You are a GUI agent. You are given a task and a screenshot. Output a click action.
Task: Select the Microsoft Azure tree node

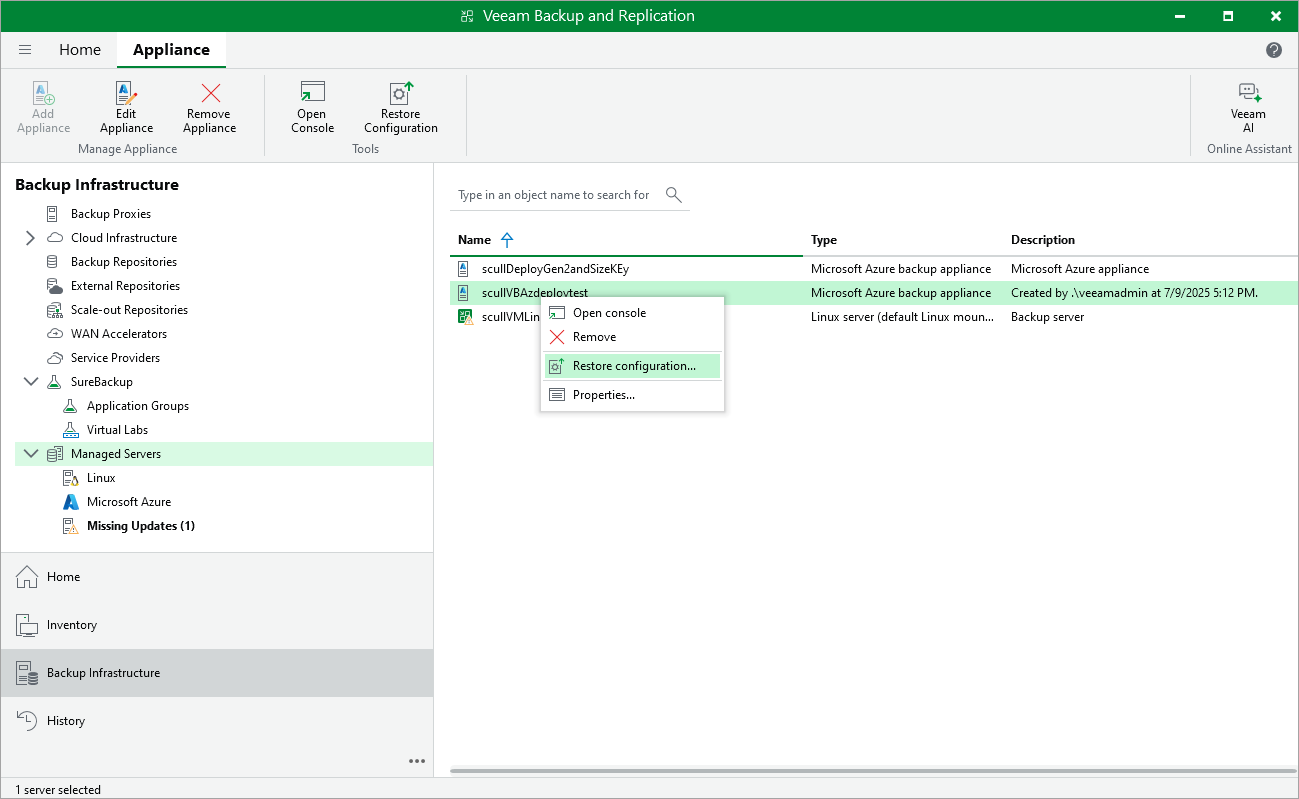tap(129, 502)
